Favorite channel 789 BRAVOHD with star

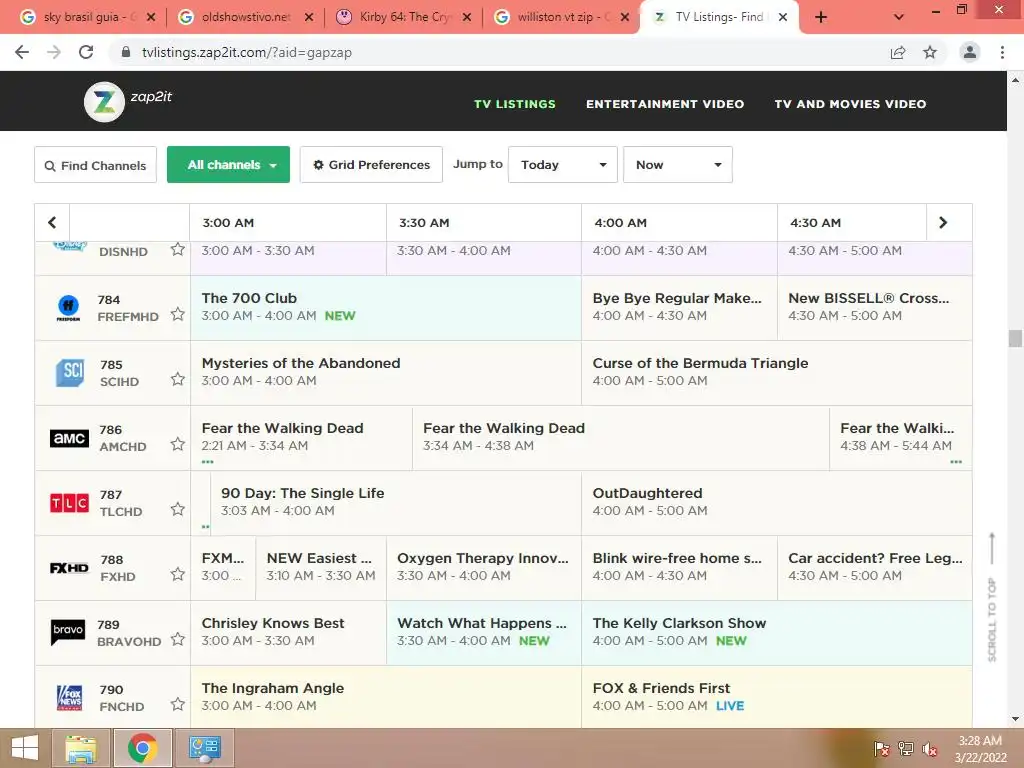(178, 639)
